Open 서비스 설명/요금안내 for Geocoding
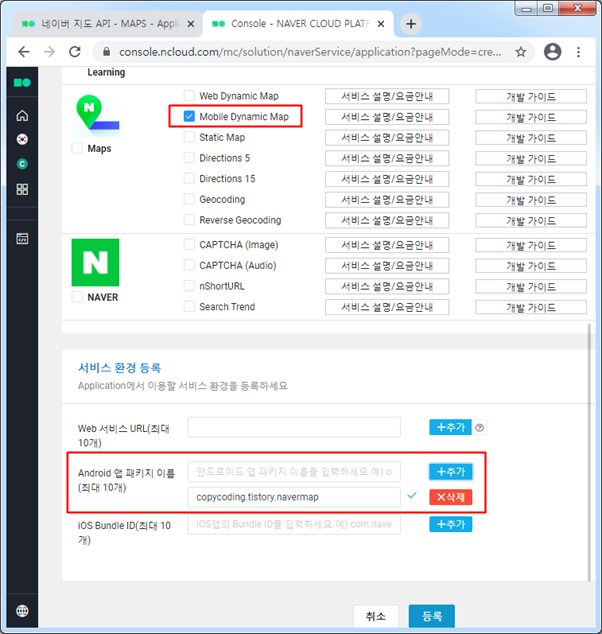This screenshot has height=634, width=602. click(387, 200)
